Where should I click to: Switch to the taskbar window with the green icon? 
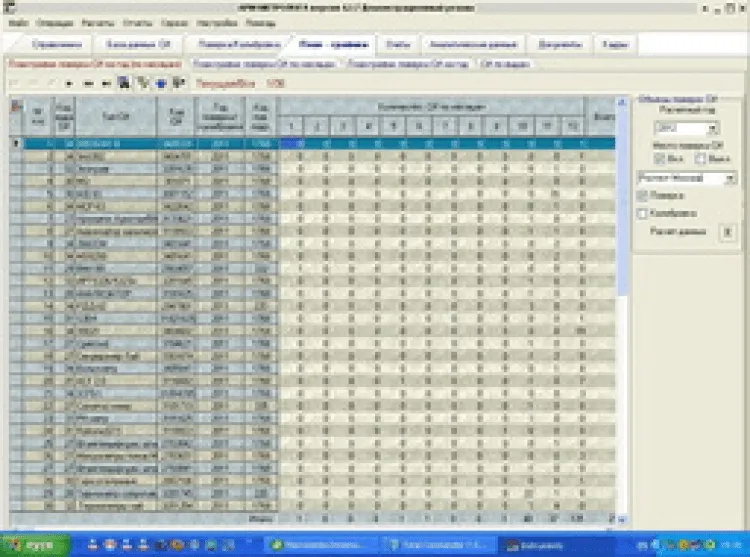pyautogui.click(x=319, y=545)
